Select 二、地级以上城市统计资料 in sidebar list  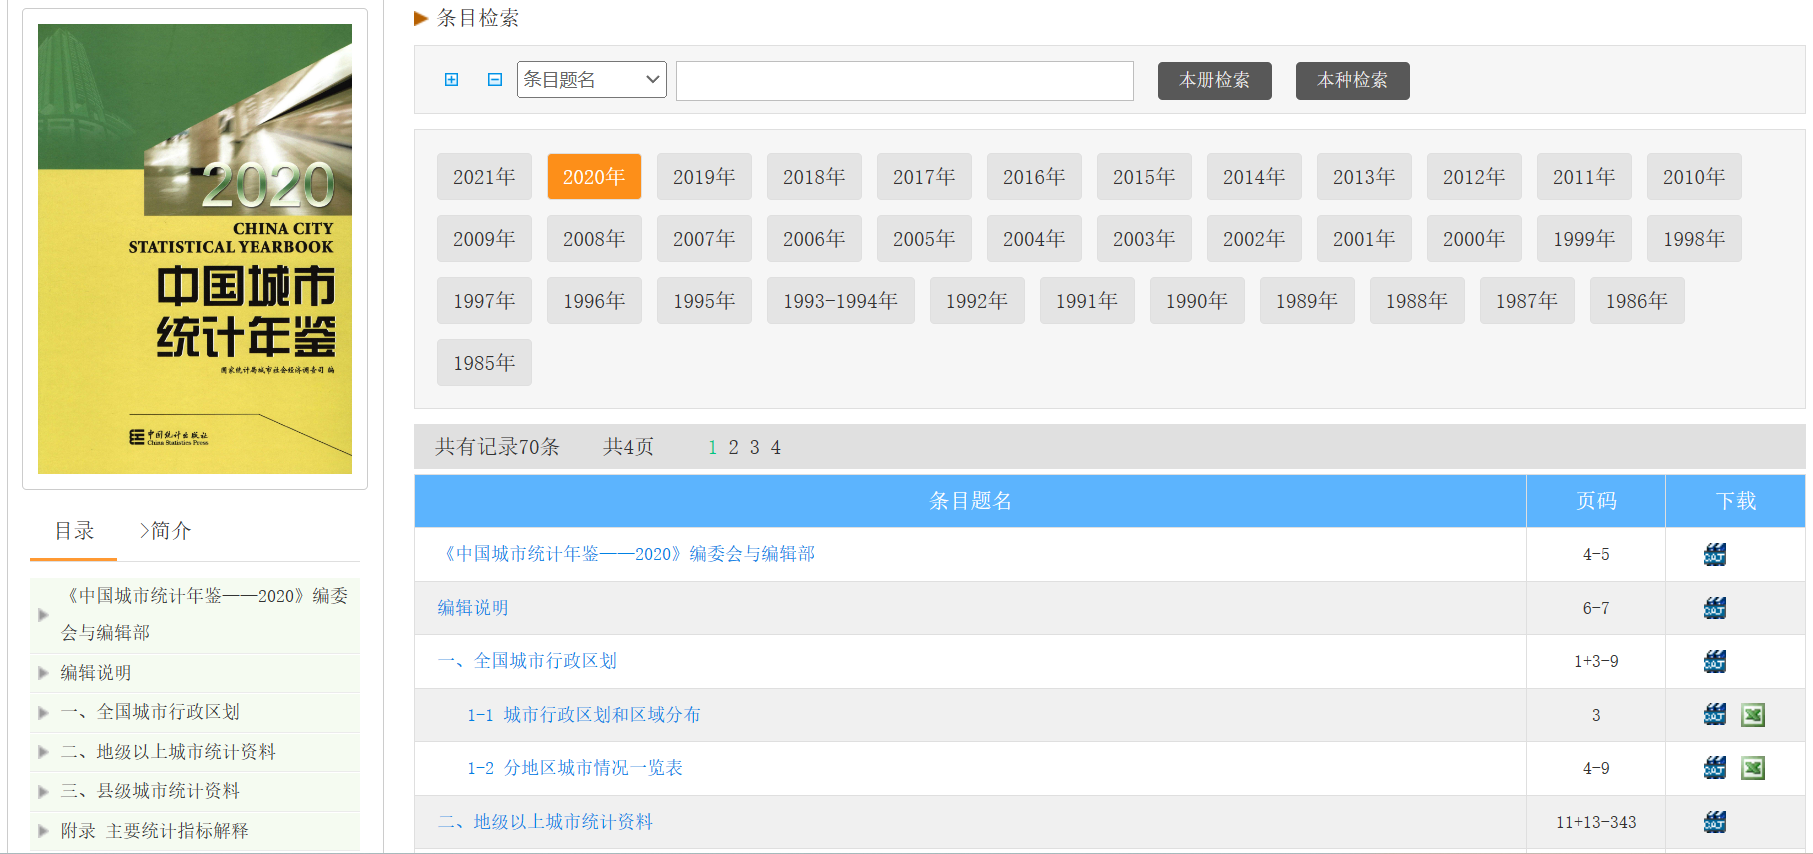click(x=168, y=752)
